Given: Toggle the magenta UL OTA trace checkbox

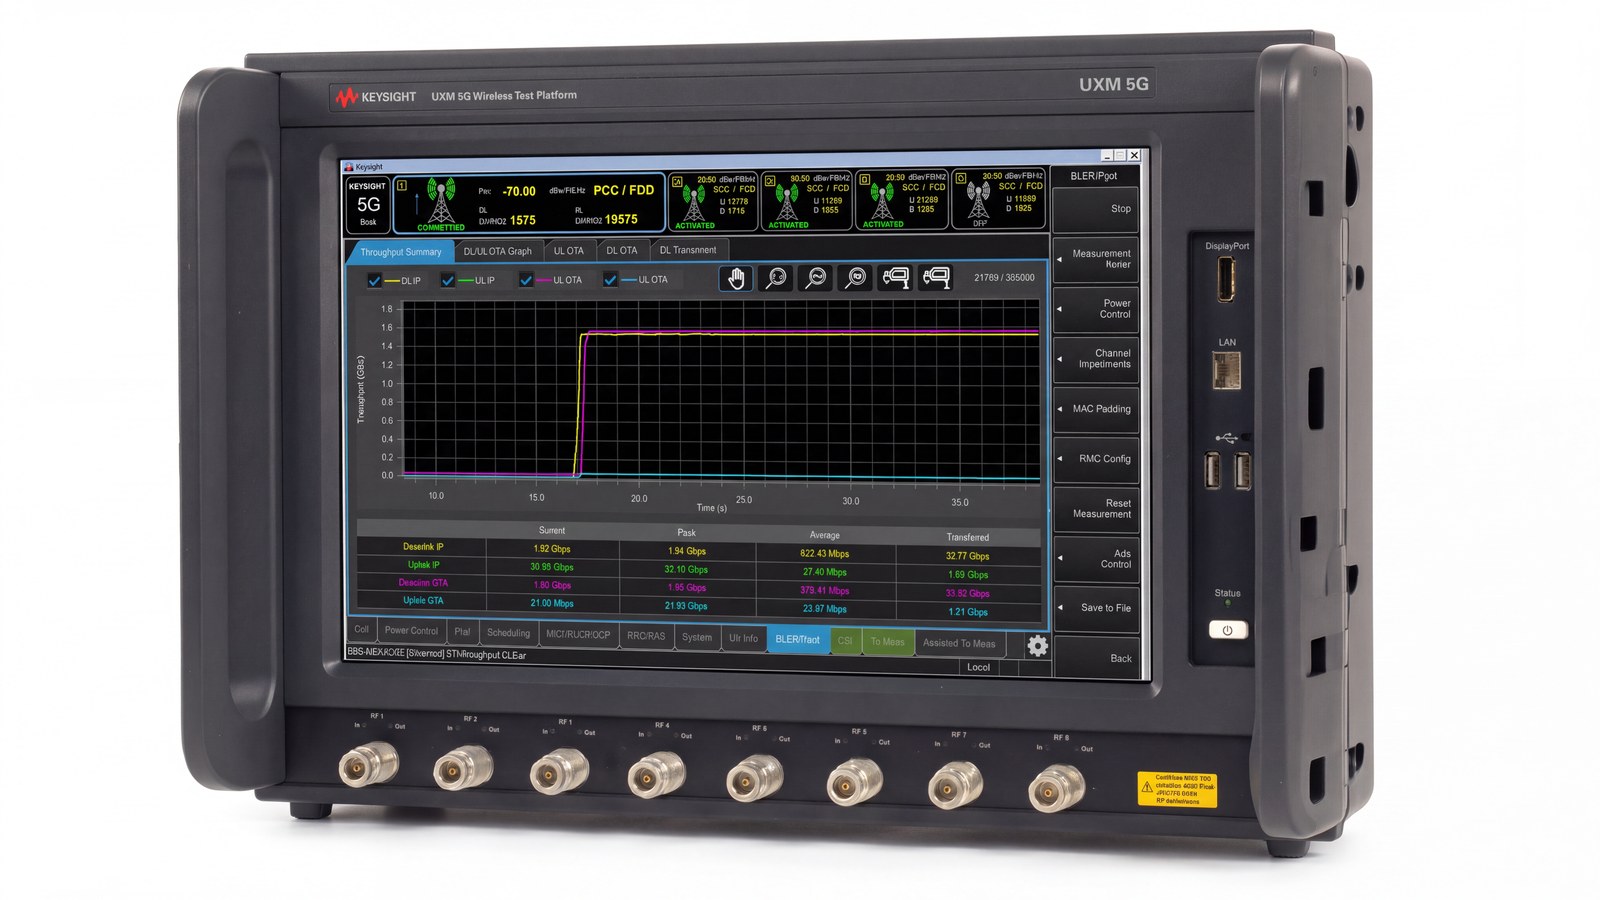Looking at the screenshot, I should click(526, 280).
